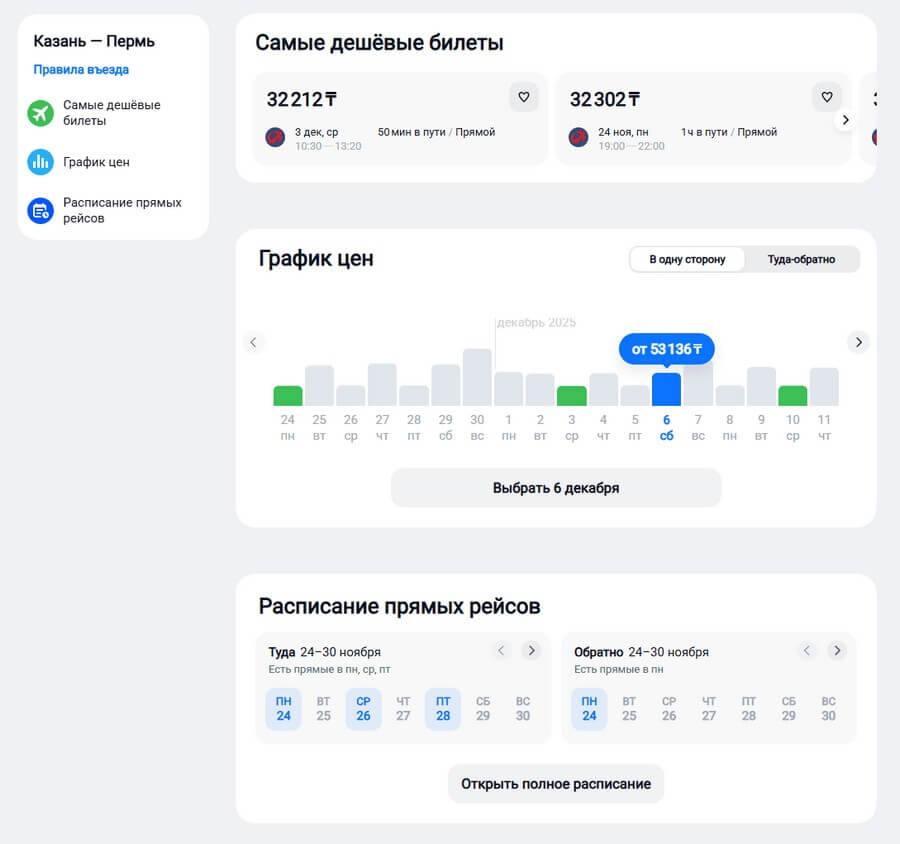Open the 32 212 ₸ ticket card
This screenshot has height=844, width=900.
(400, 119)
